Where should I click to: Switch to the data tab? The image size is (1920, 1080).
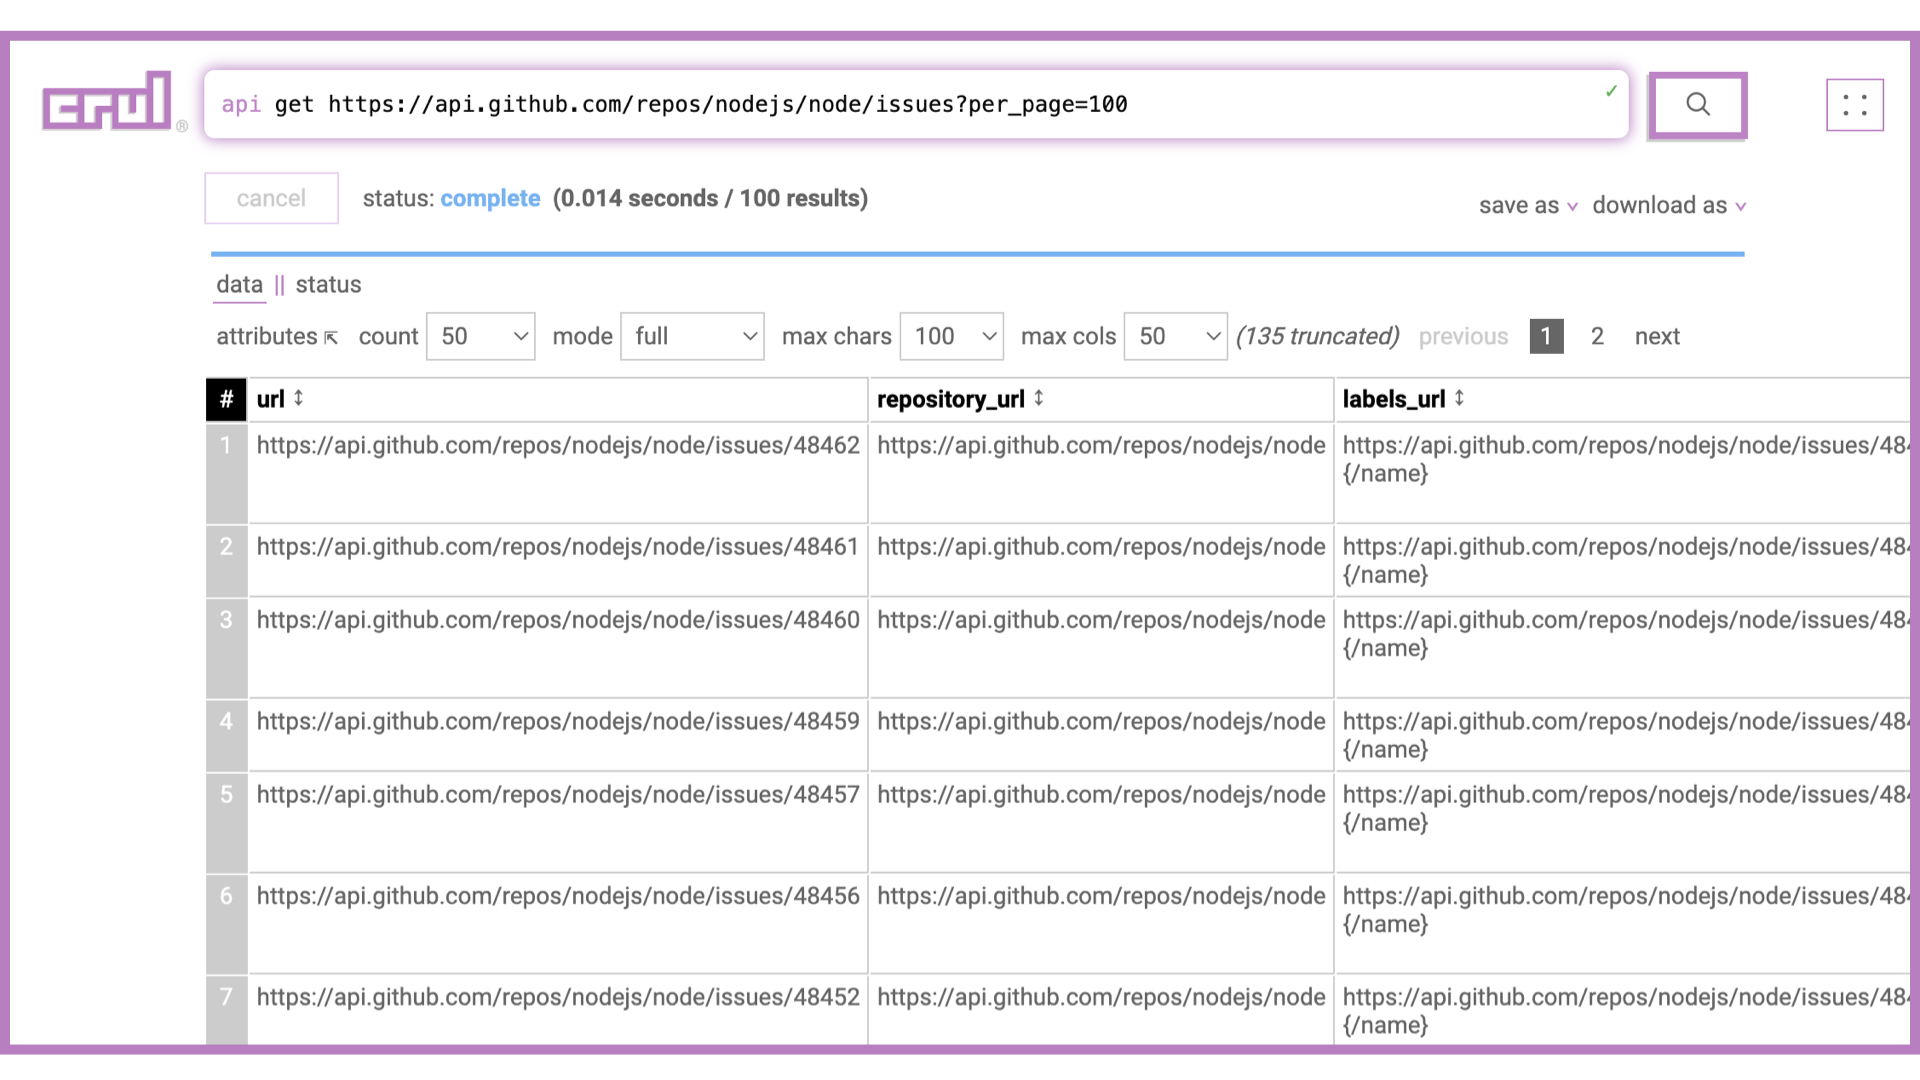pyautogui.click(x=240, y=284)
